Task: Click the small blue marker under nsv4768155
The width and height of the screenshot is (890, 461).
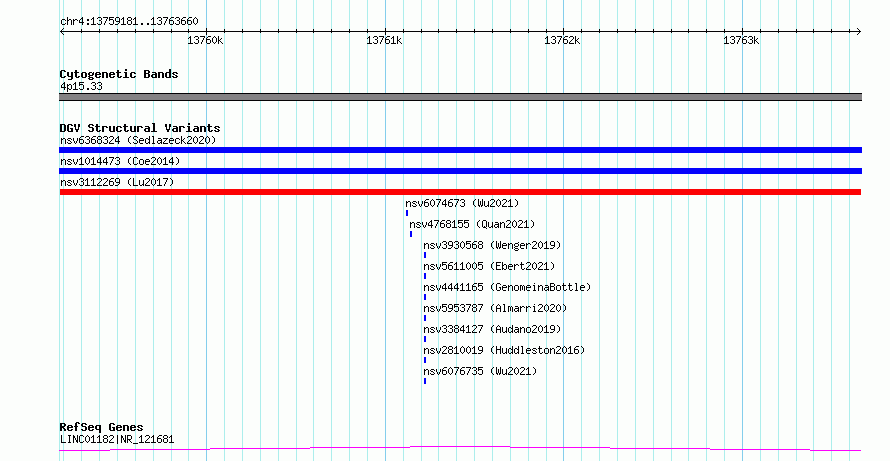Action: click(411, 234)
